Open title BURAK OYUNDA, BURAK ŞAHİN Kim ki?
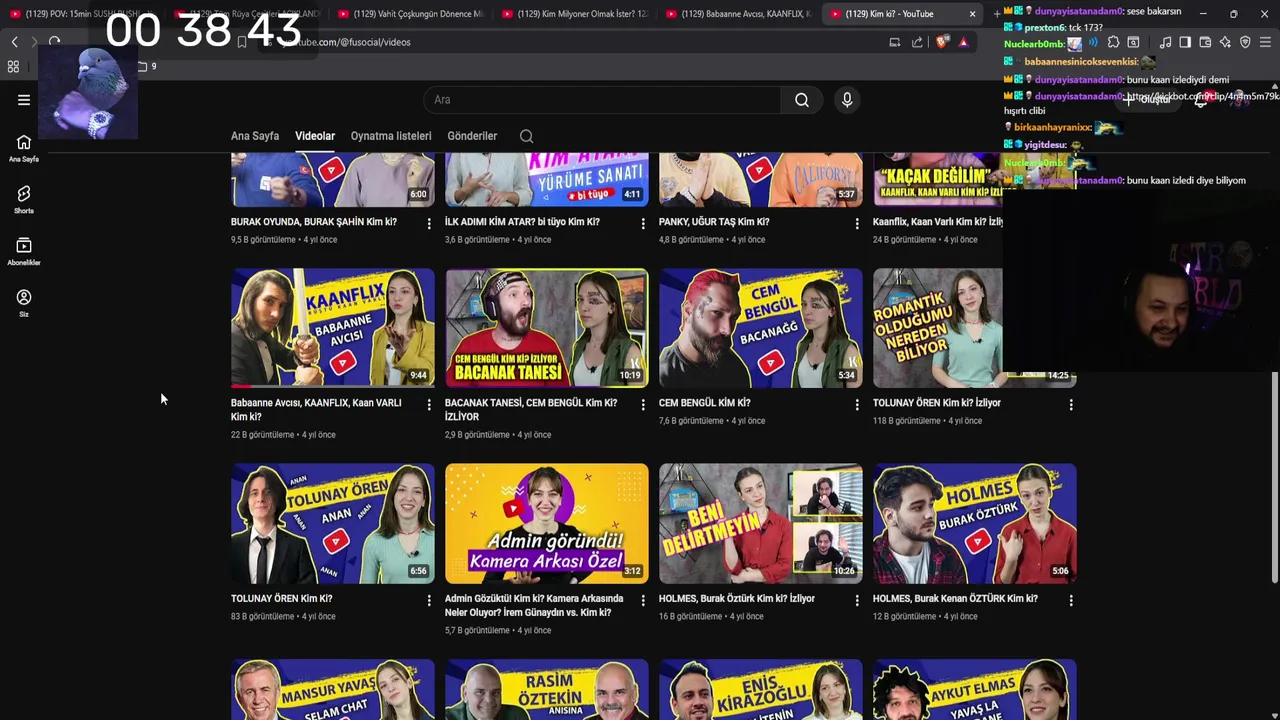Image resolution: width=1280 pixels, height=720 pixels. click(x=314, y=222)
